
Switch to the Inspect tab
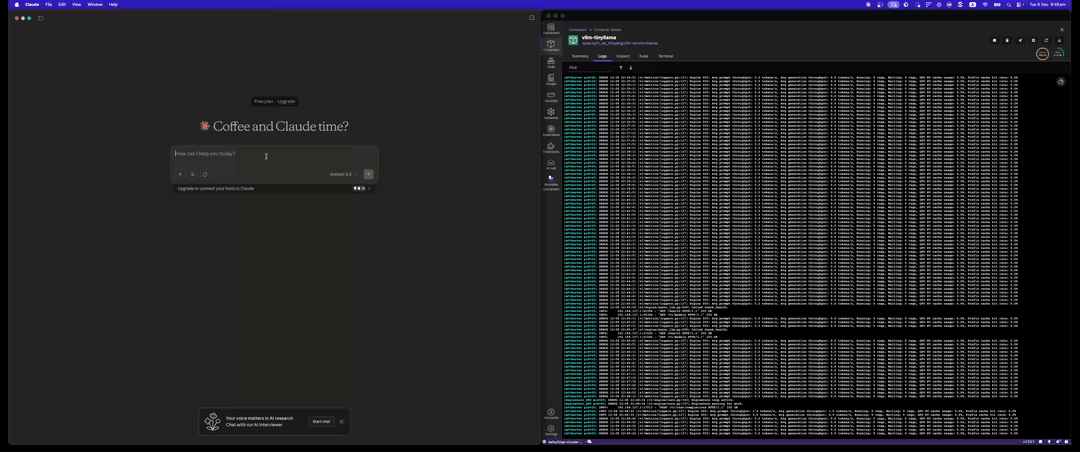622,56
